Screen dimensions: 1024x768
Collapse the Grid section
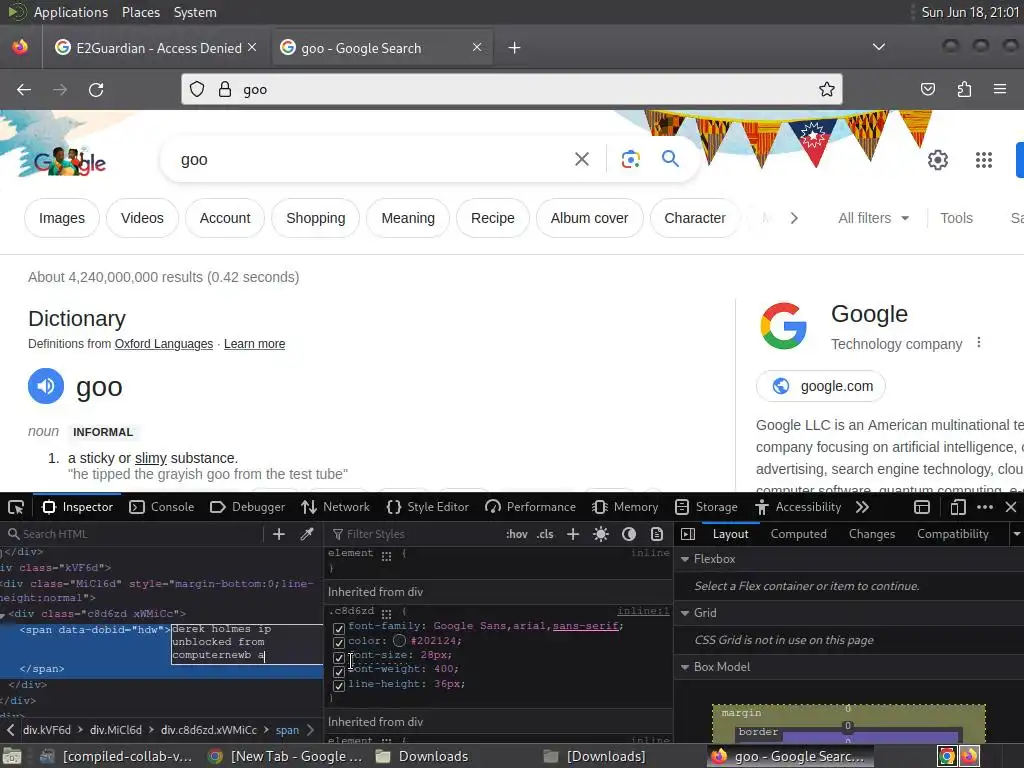click(x=685, y=613)
